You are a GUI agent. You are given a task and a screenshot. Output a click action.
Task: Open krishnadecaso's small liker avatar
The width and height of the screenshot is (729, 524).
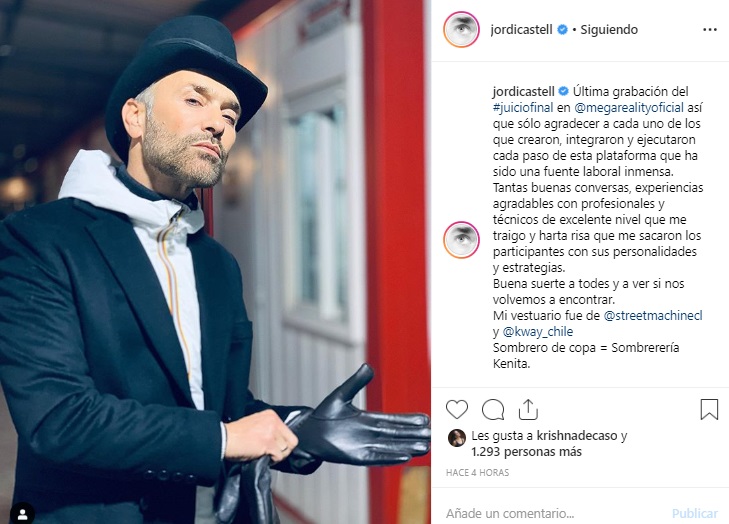[x=457, y=438]
